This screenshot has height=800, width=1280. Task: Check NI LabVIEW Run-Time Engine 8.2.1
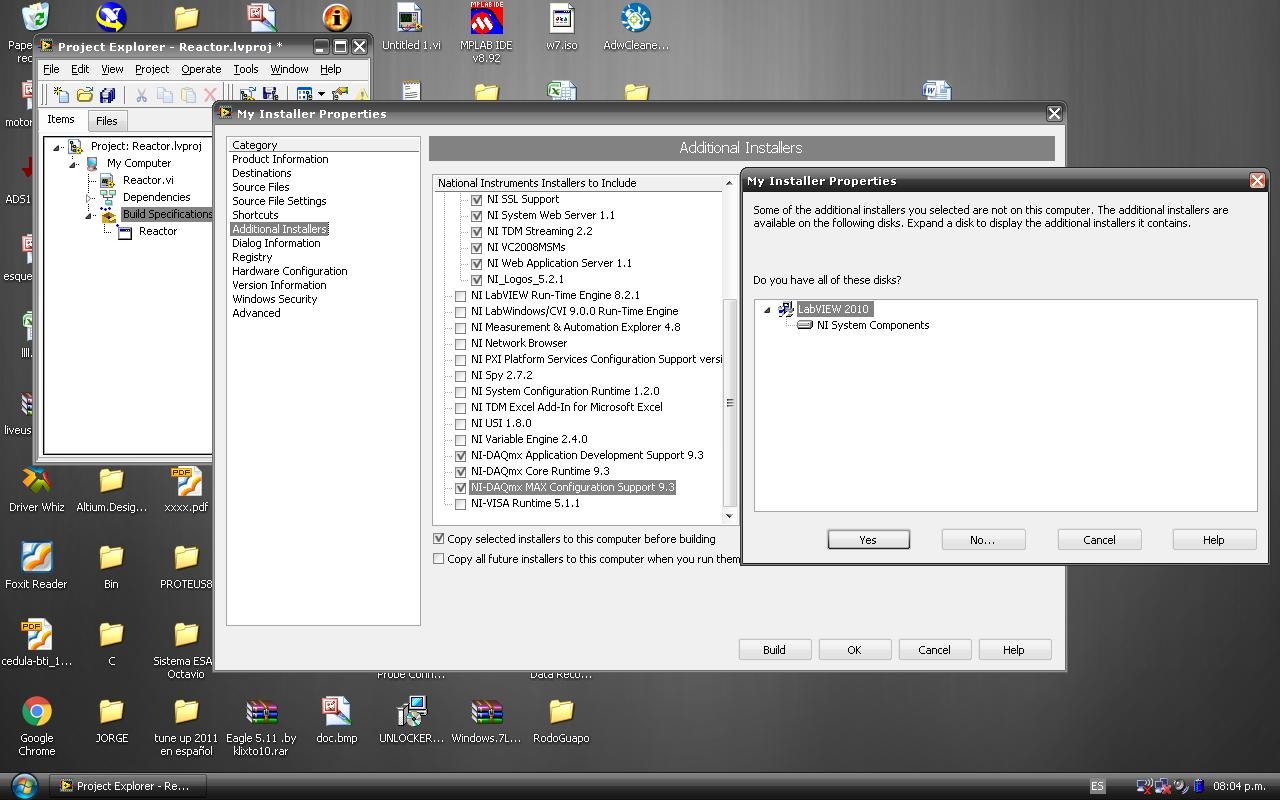point(461,296)
